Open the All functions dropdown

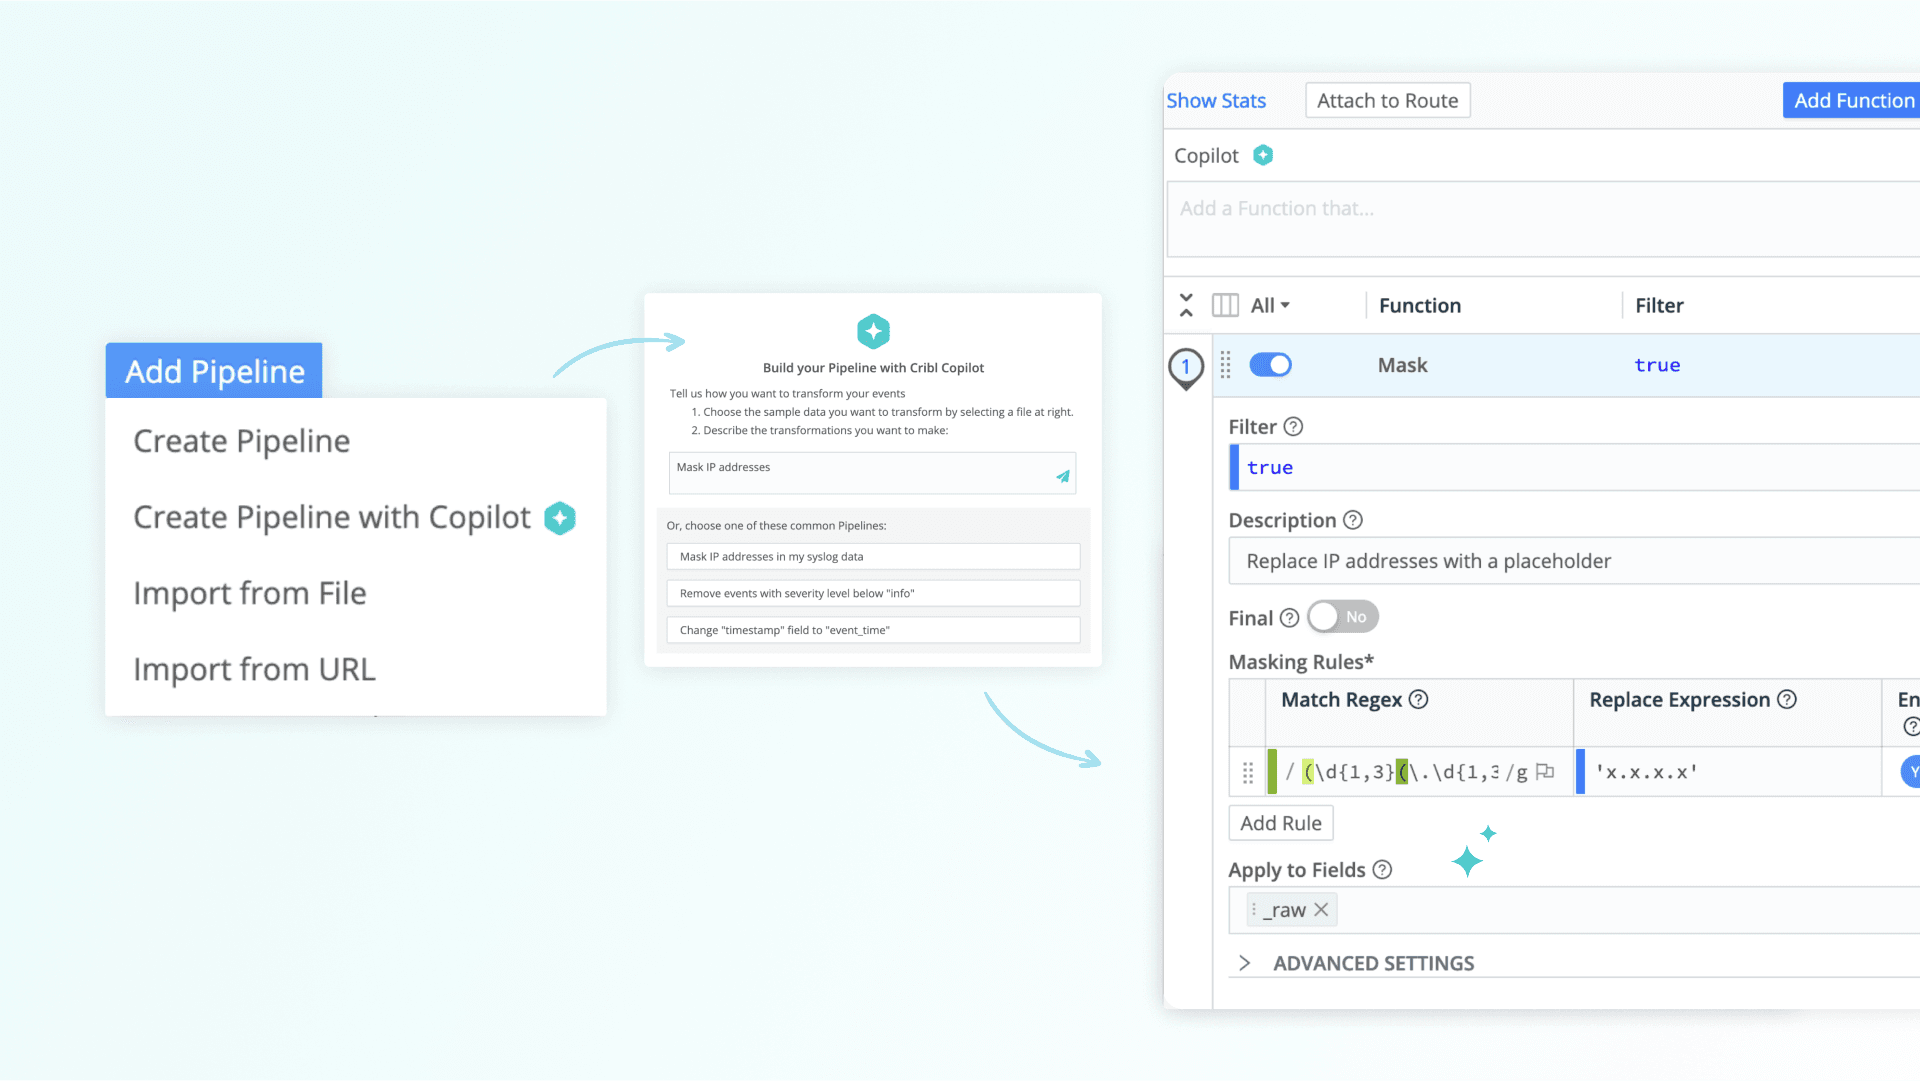point(1270,305)
